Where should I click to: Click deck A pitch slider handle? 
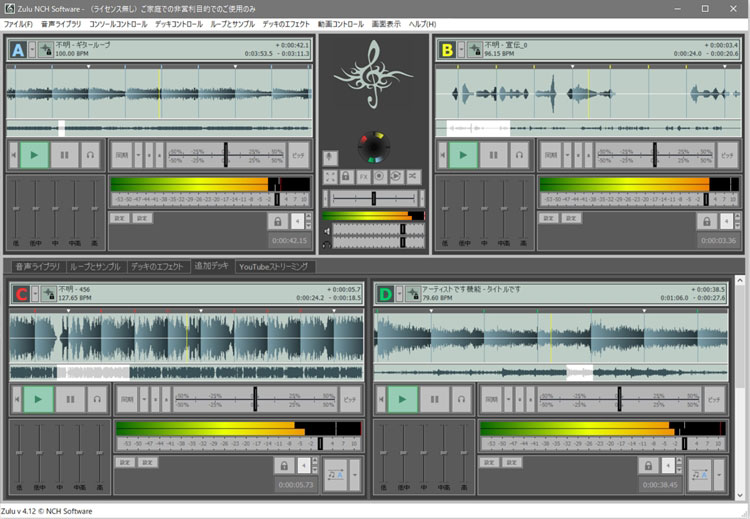coord(226,155)
